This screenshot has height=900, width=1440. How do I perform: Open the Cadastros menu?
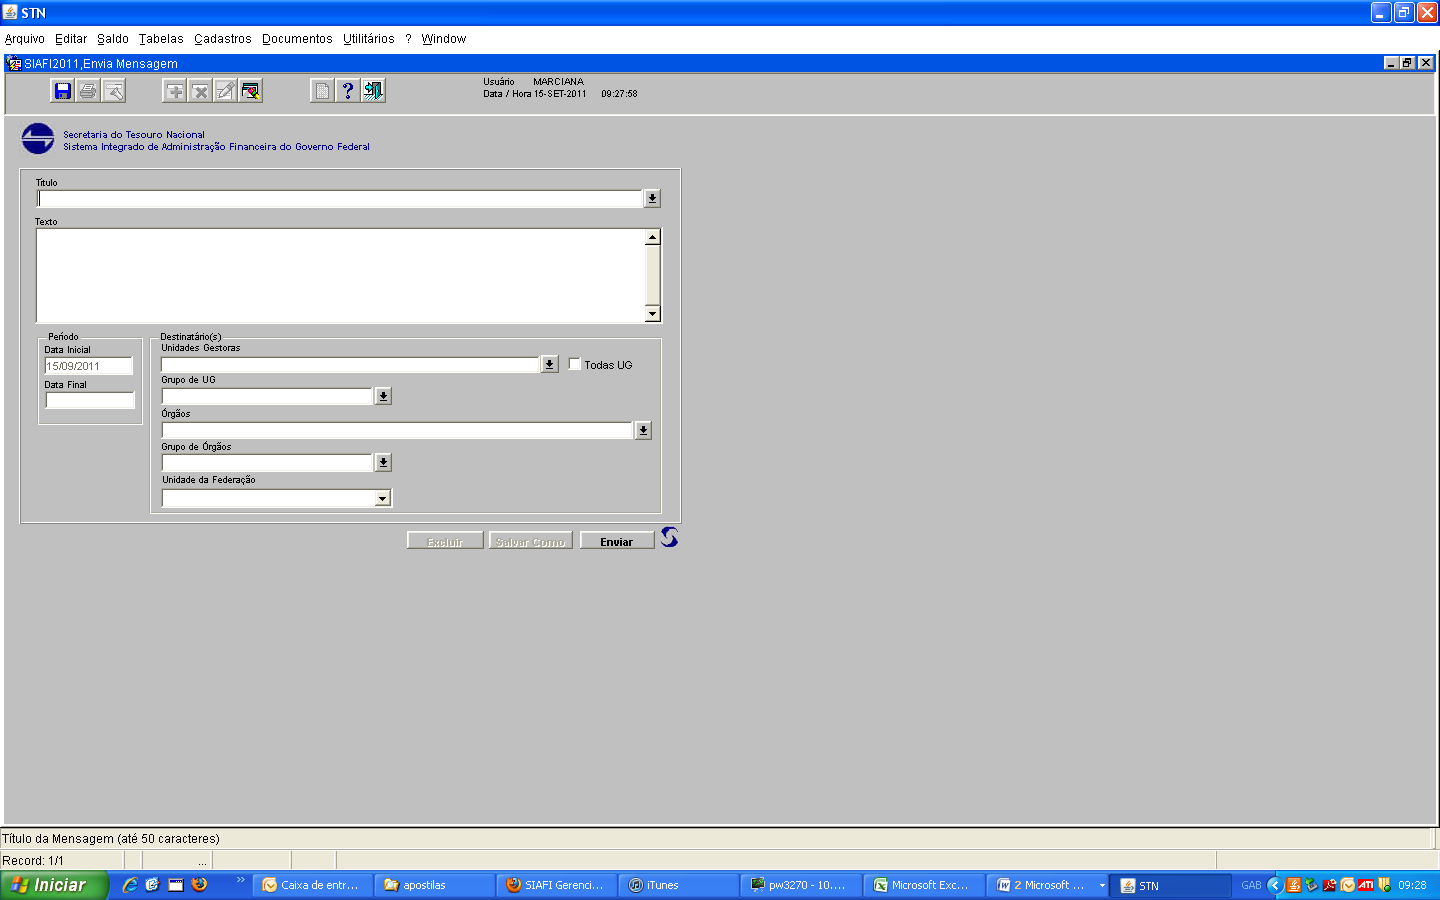point(223,39)
